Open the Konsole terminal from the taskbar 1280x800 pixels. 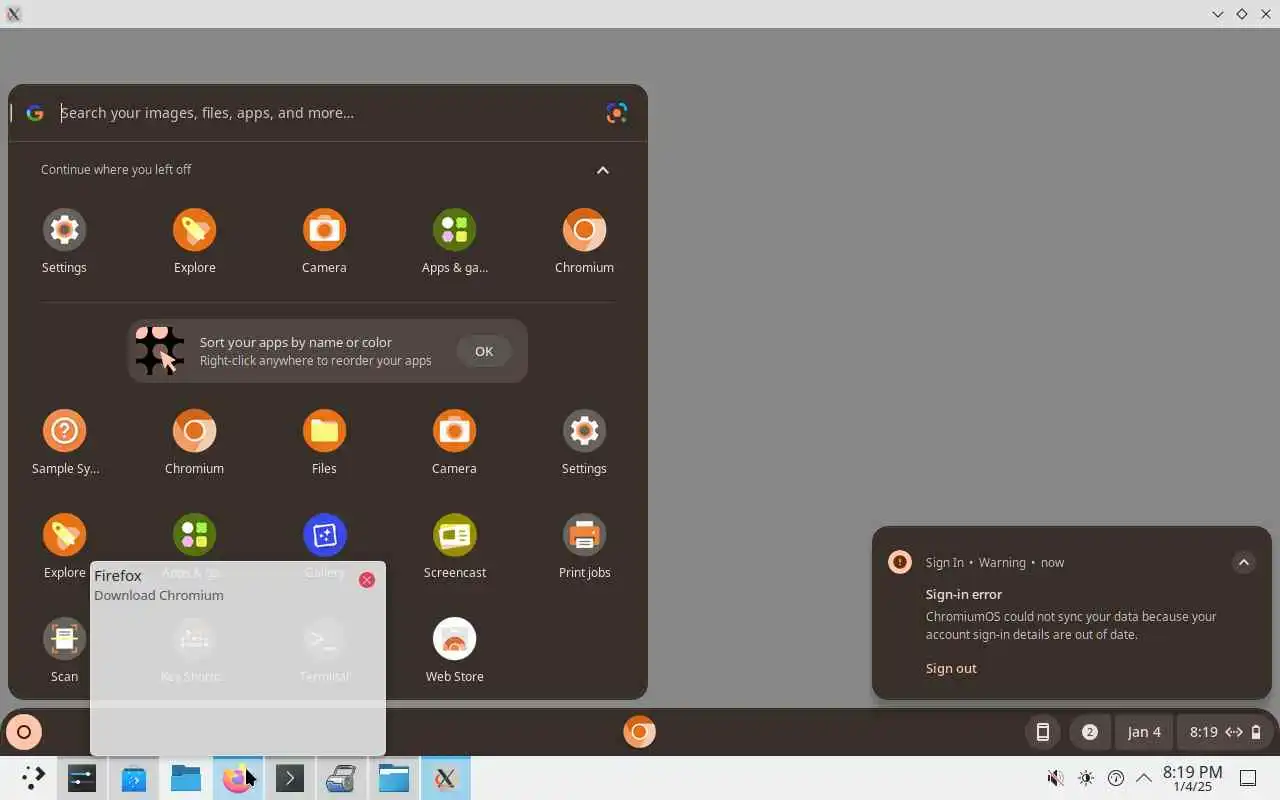pyautogui.click(x=290, y=778)
